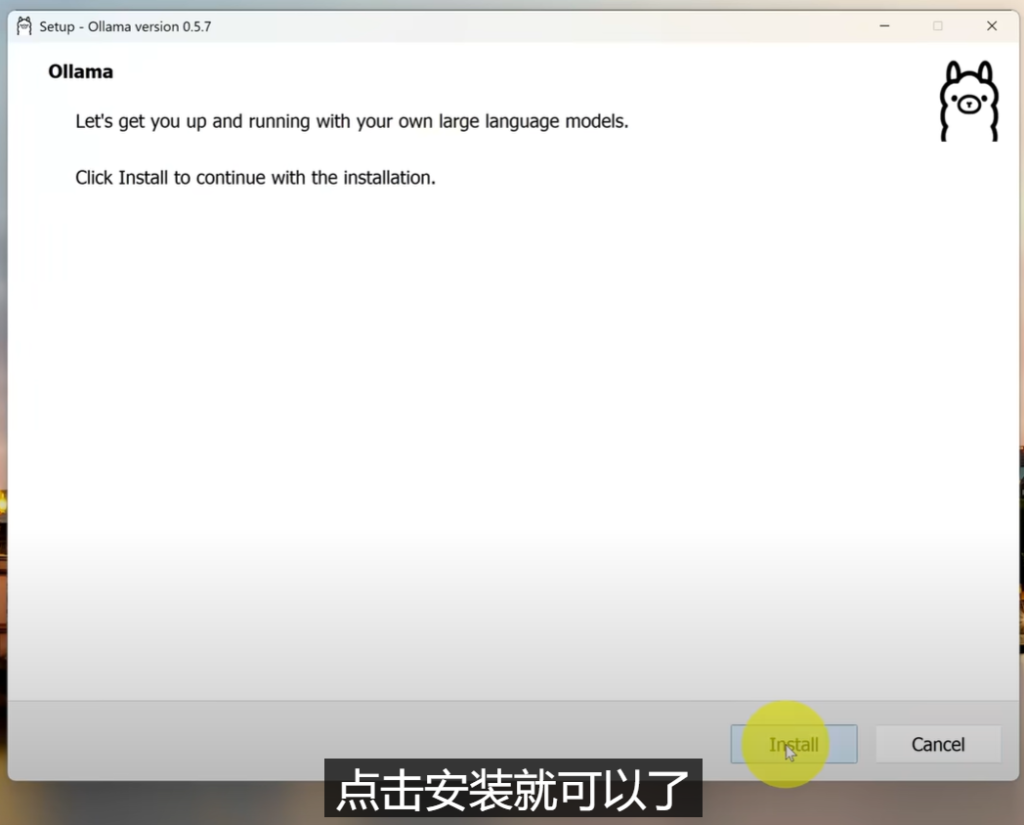
Task: Click the disabled maximize button
Action: click(x=938, y=26)
